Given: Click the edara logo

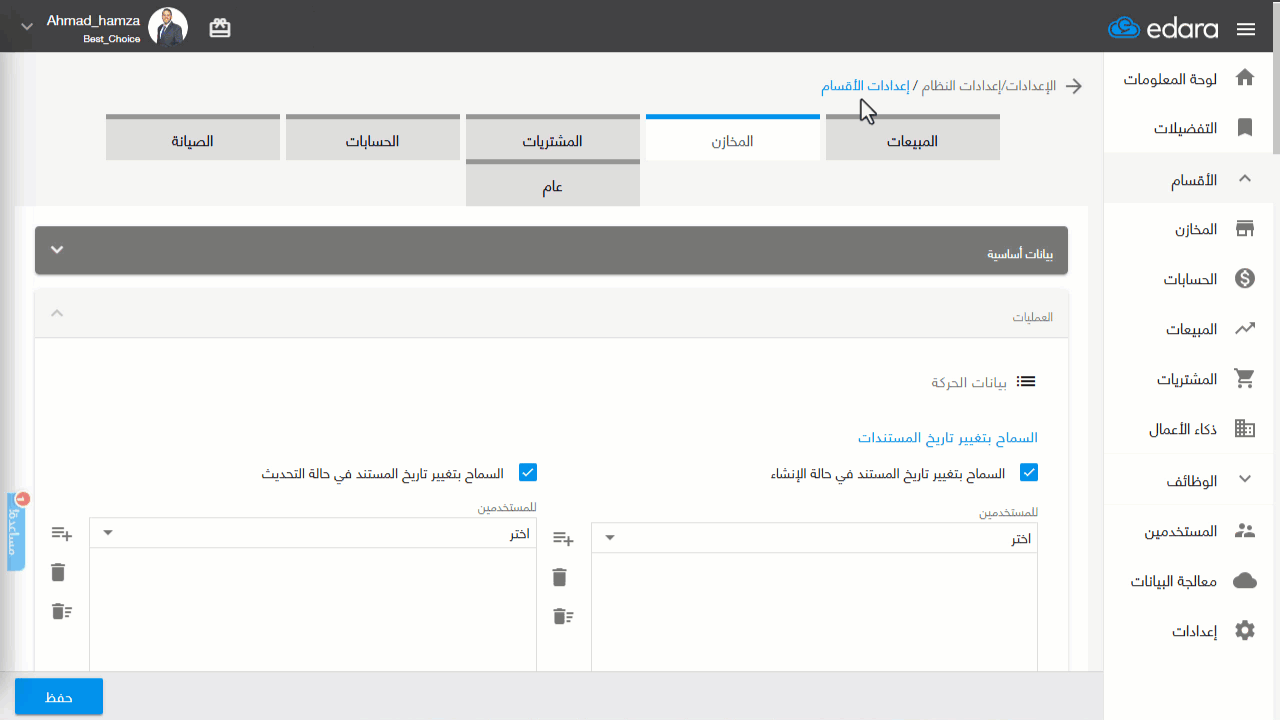Looking at the screenshot, I should 1163,28.
